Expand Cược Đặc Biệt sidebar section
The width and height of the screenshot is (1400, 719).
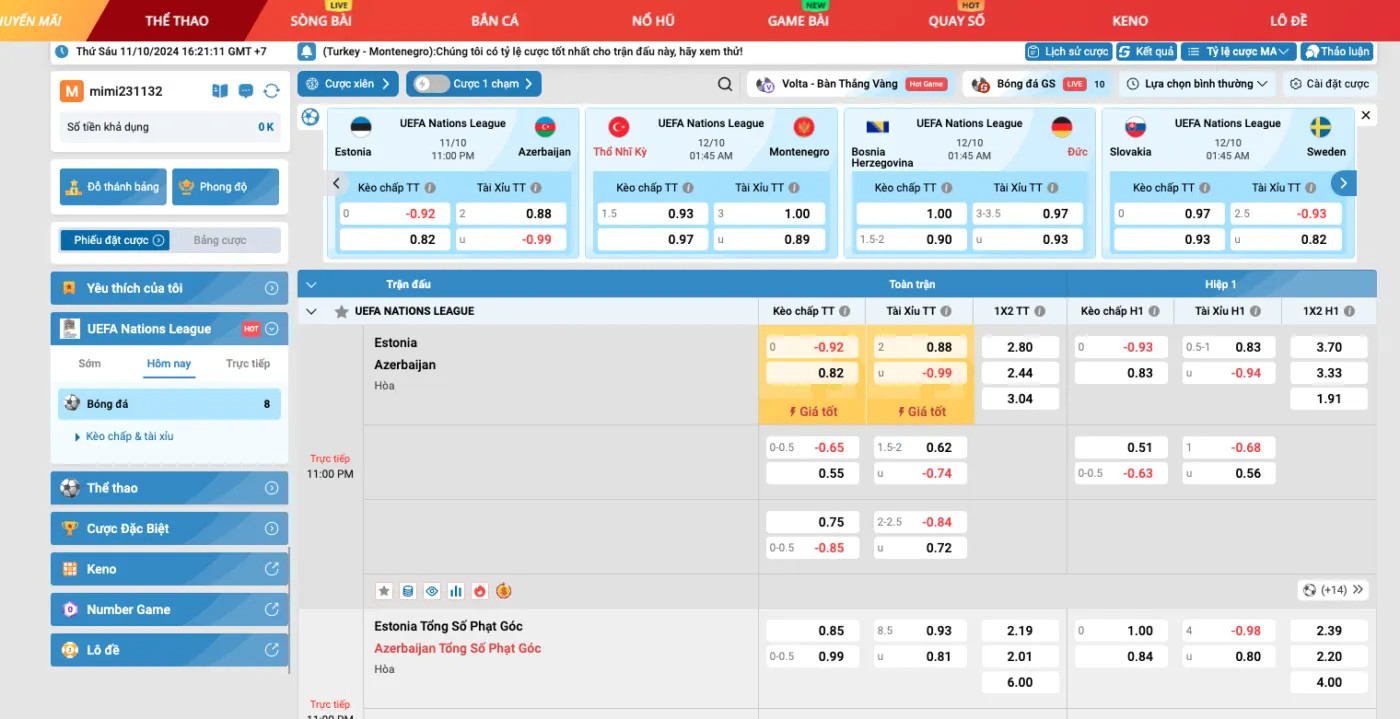170,528
